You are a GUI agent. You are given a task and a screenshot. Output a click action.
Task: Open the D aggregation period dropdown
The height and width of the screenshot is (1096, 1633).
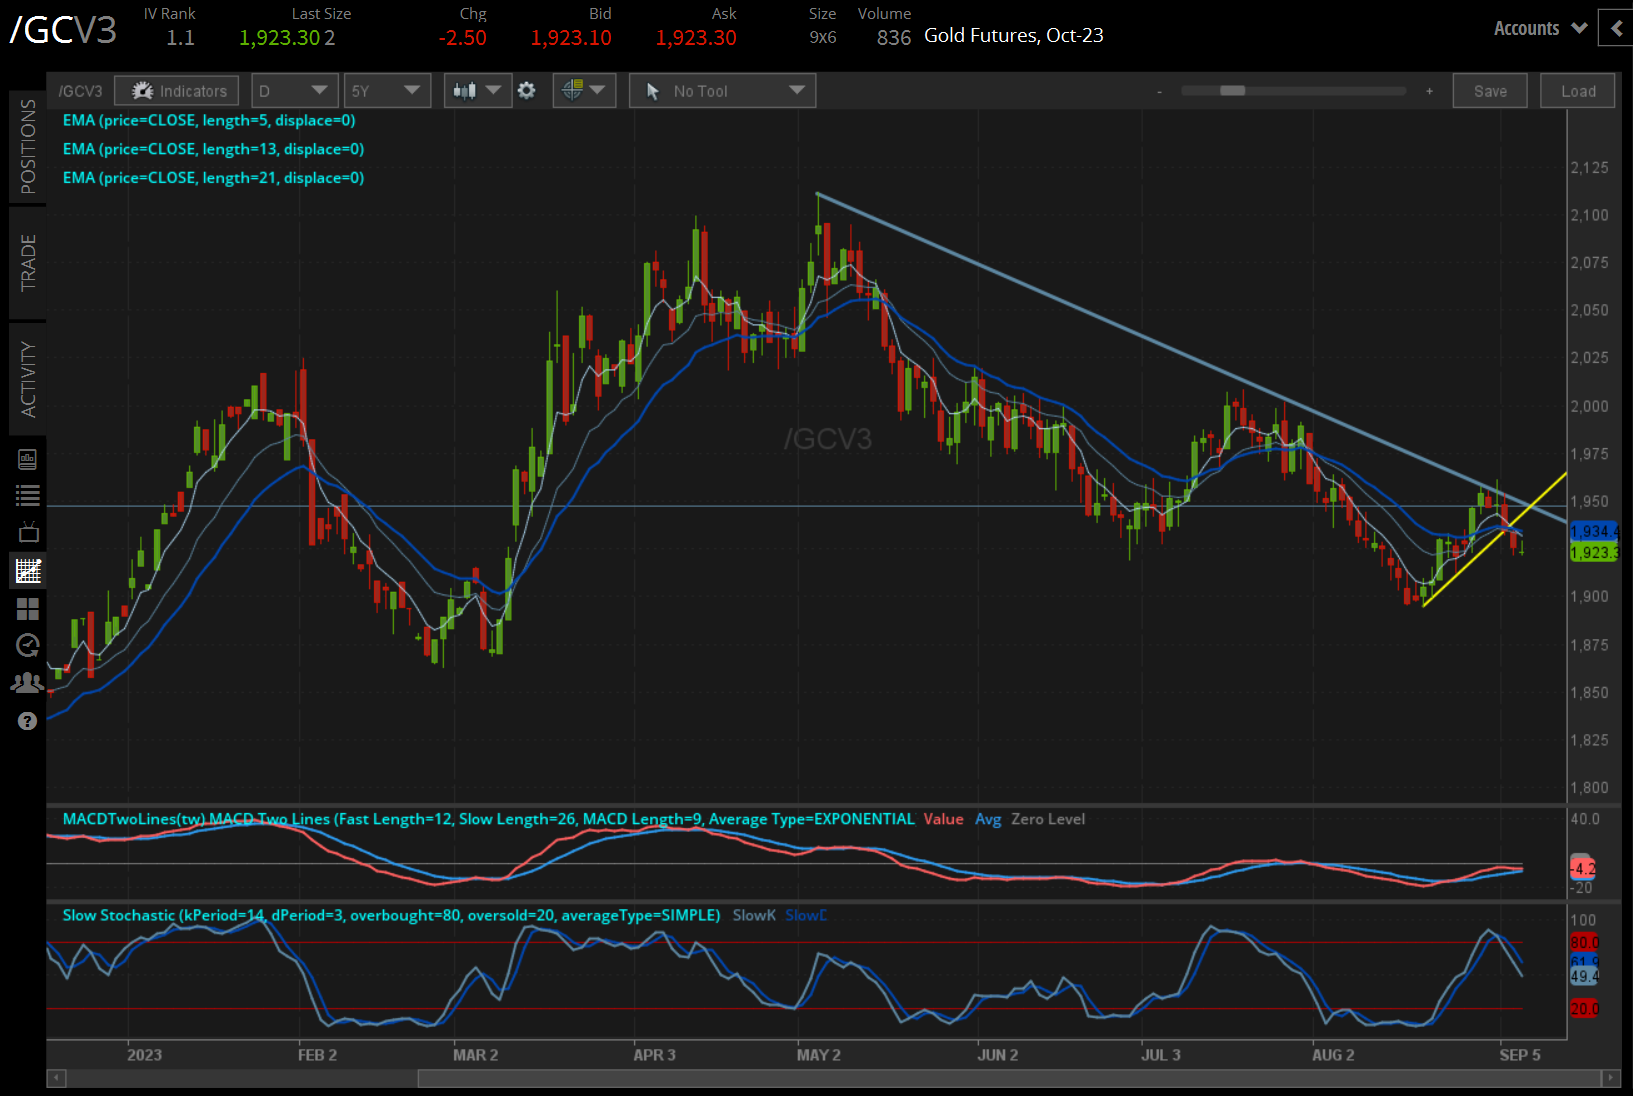click(292, 91)
